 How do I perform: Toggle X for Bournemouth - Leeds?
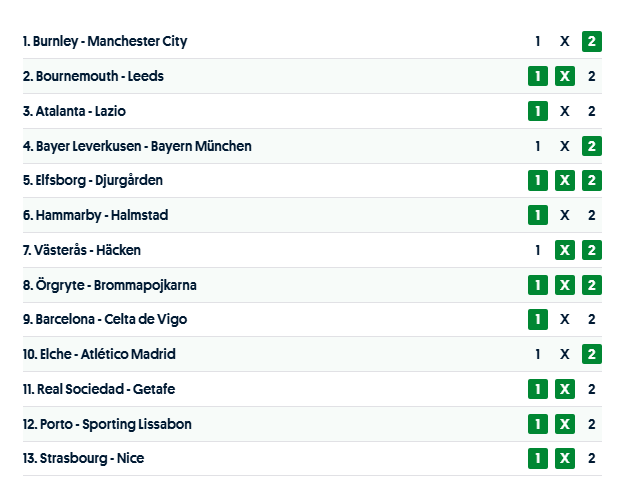pos(565,77)
